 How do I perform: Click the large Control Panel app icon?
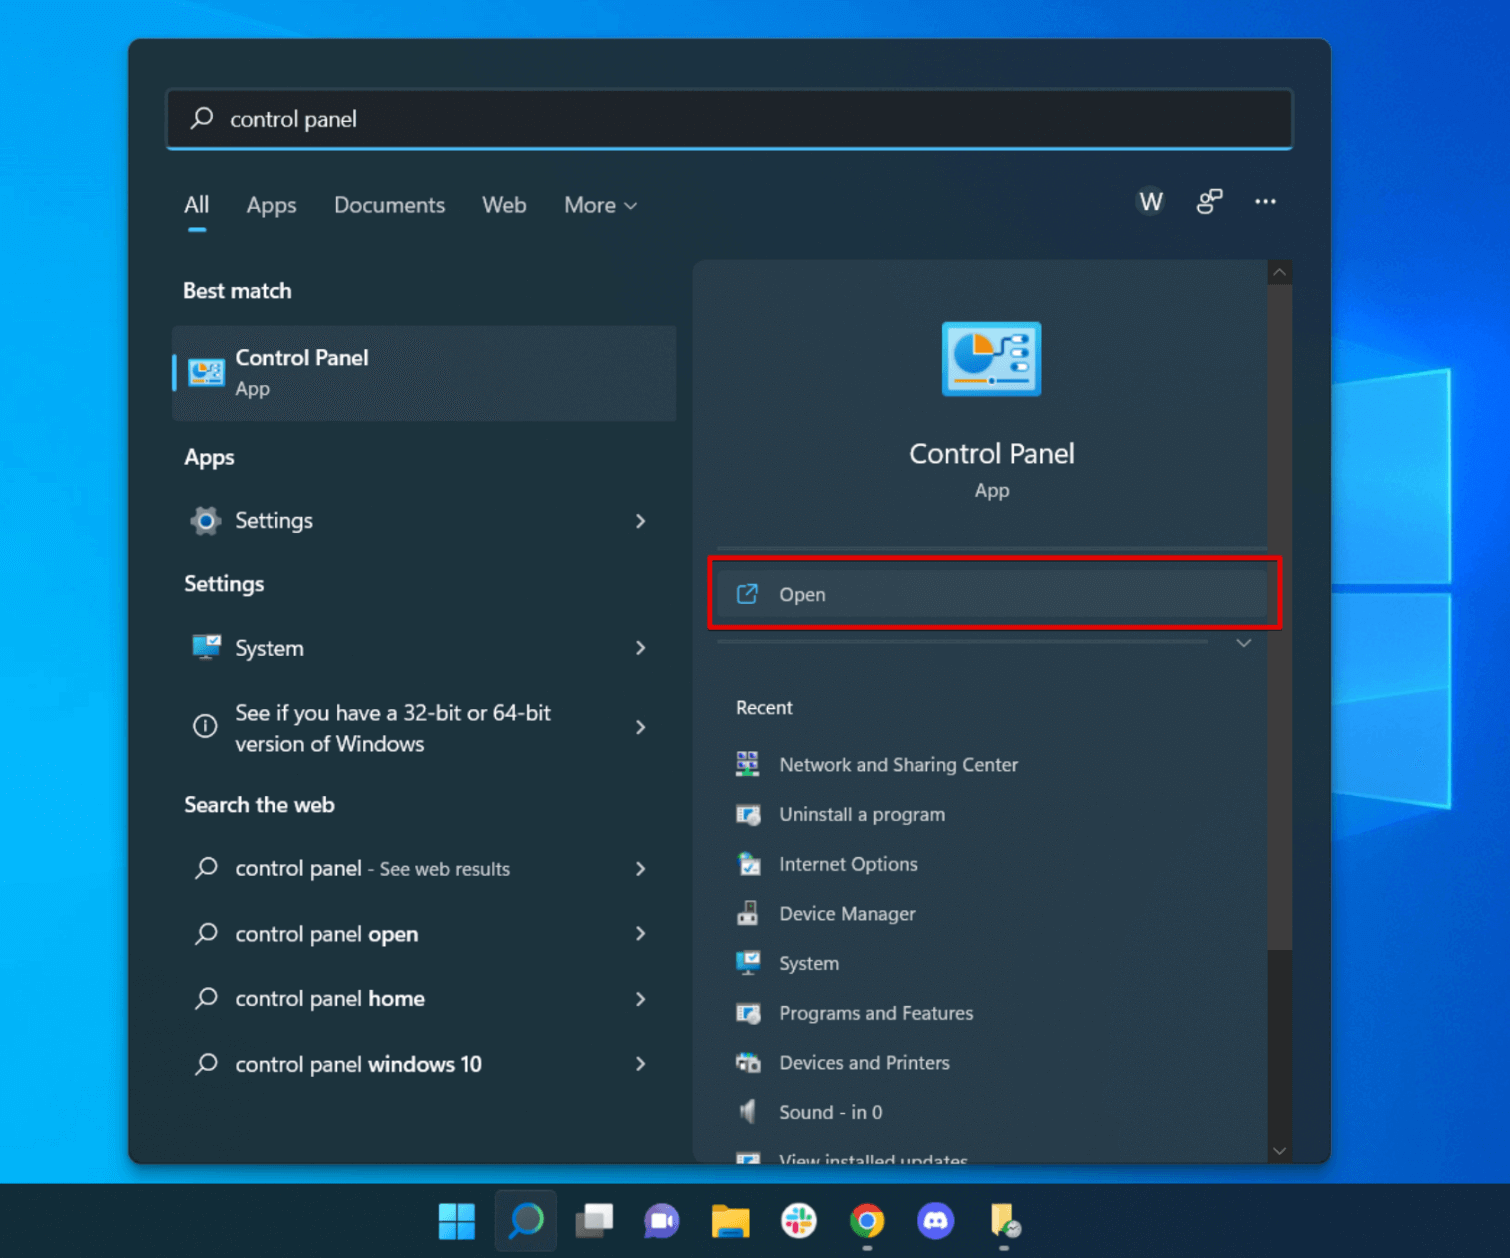point(991,359)
